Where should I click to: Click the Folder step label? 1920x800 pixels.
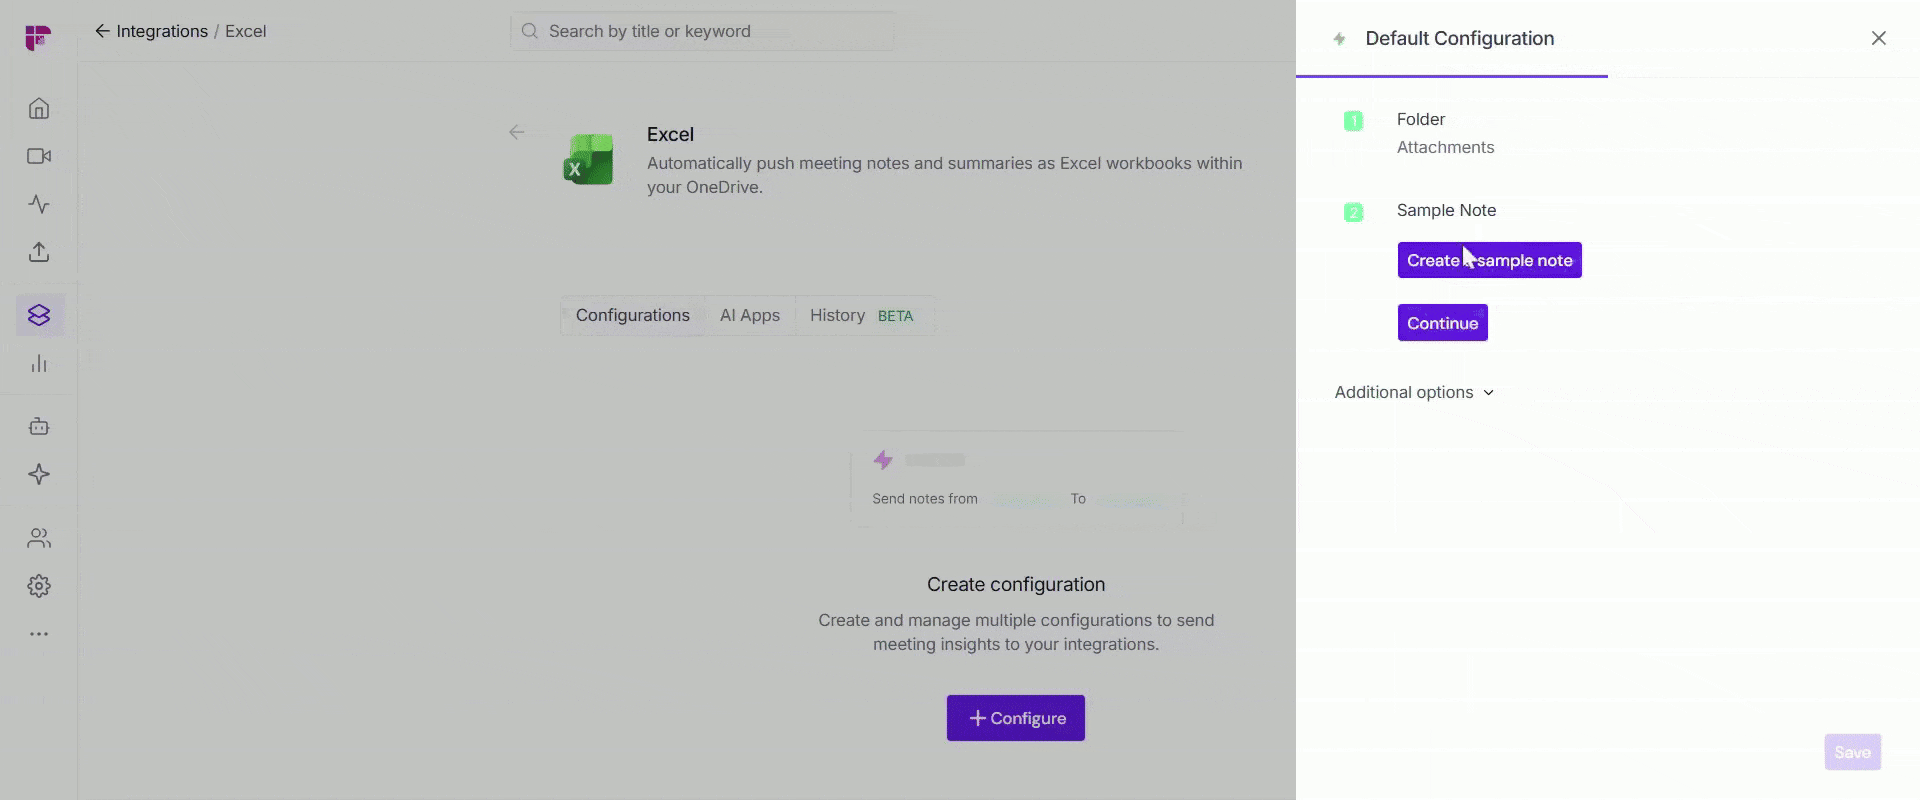point(1421,119)
